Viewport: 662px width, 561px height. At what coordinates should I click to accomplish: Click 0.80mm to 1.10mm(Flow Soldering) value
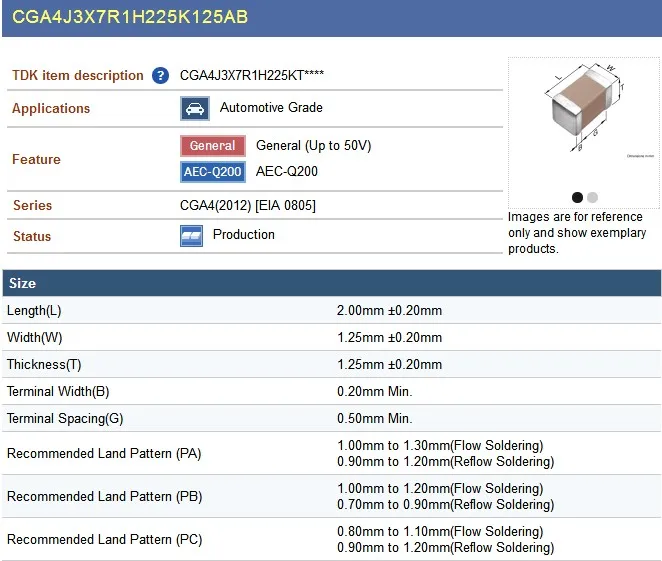tap(440, 532)
